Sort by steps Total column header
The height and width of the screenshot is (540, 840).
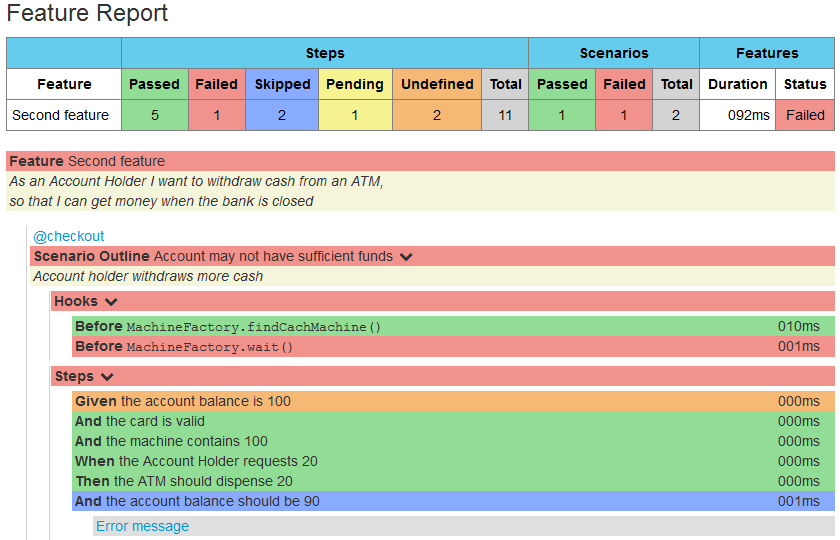tap(505, 84)
